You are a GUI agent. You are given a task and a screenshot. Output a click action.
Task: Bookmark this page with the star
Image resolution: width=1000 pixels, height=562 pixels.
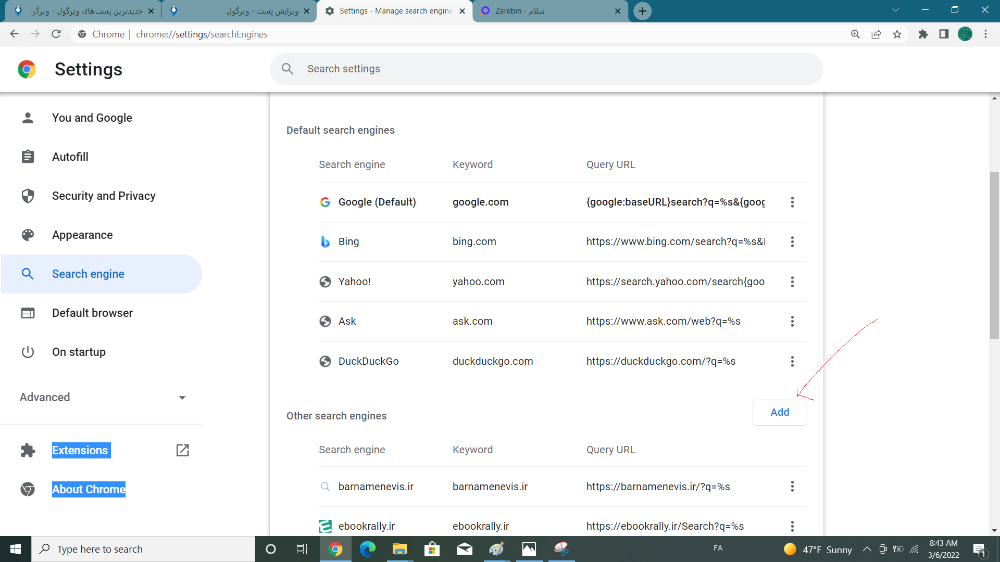897,34
